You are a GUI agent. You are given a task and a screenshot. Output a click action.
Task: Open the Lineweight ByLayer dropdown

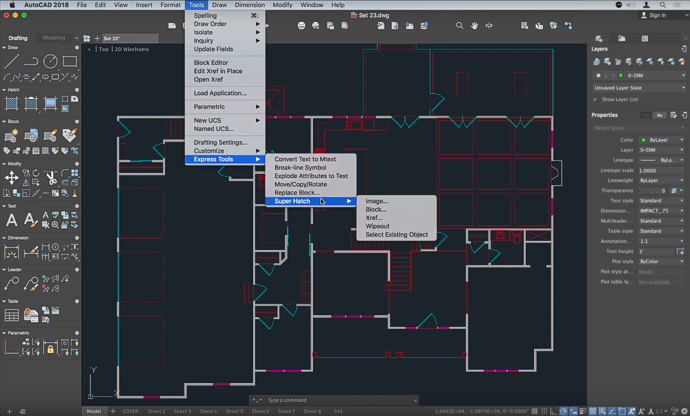pos(662,180)
